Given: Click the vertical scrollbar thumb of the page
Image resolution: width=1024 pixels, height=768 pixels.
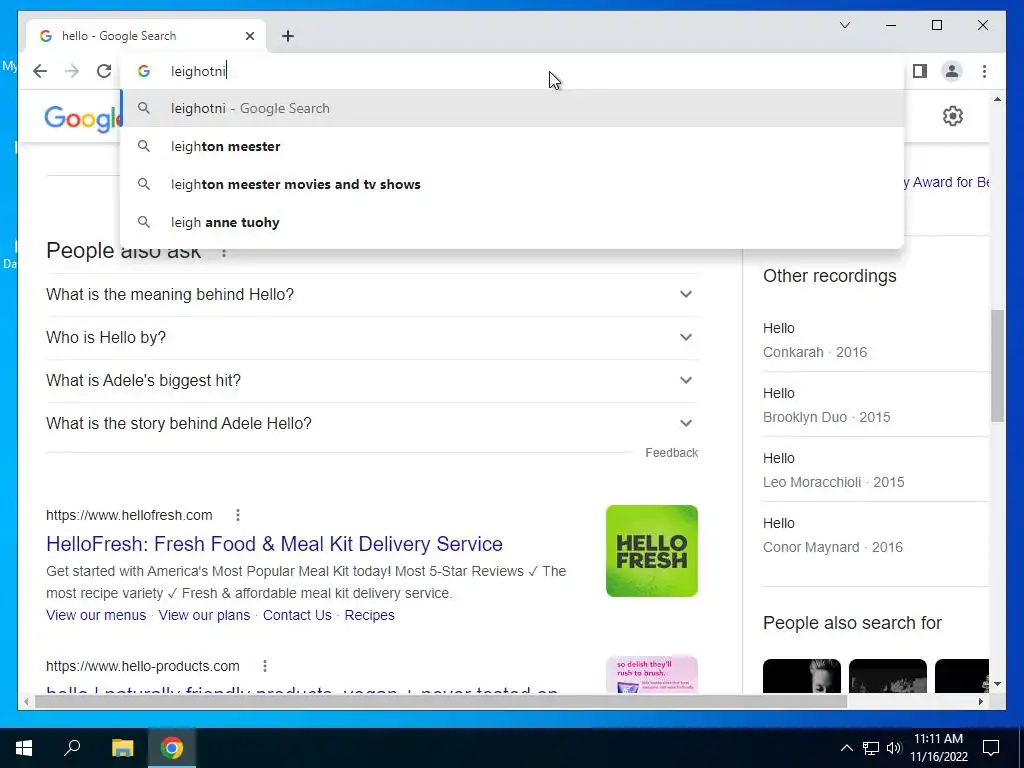Looking at the screenshot, I should point(997,366).
